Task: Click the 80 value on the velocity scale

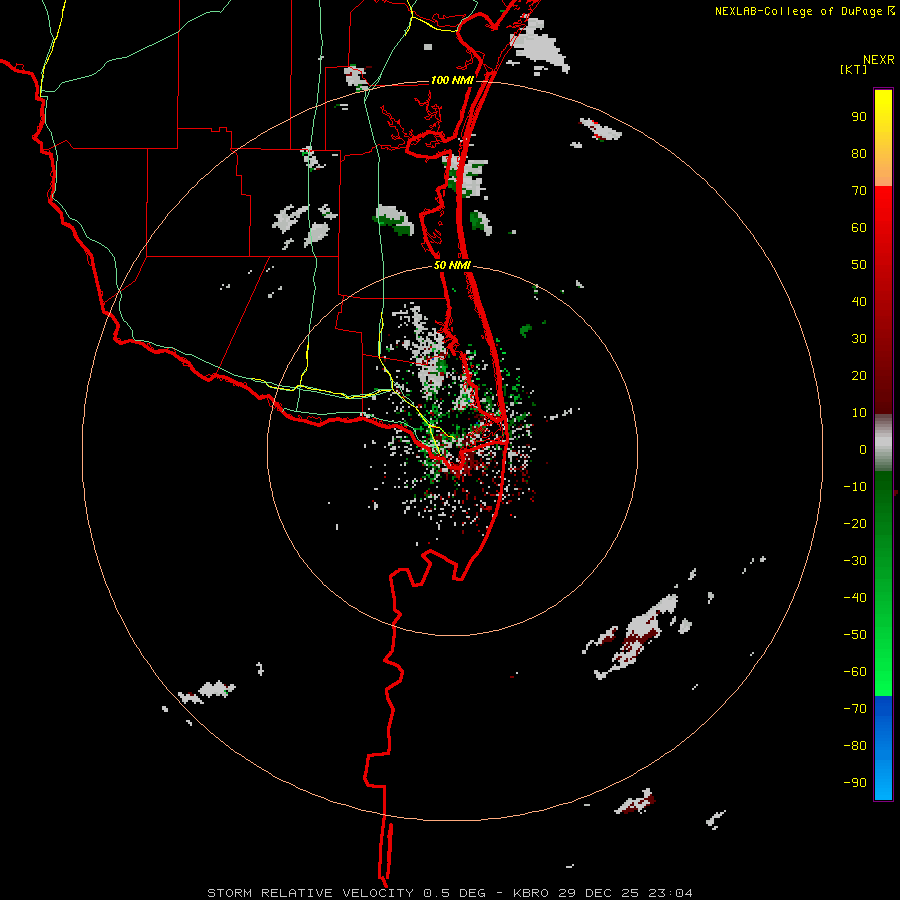Action: click(859, 153)
